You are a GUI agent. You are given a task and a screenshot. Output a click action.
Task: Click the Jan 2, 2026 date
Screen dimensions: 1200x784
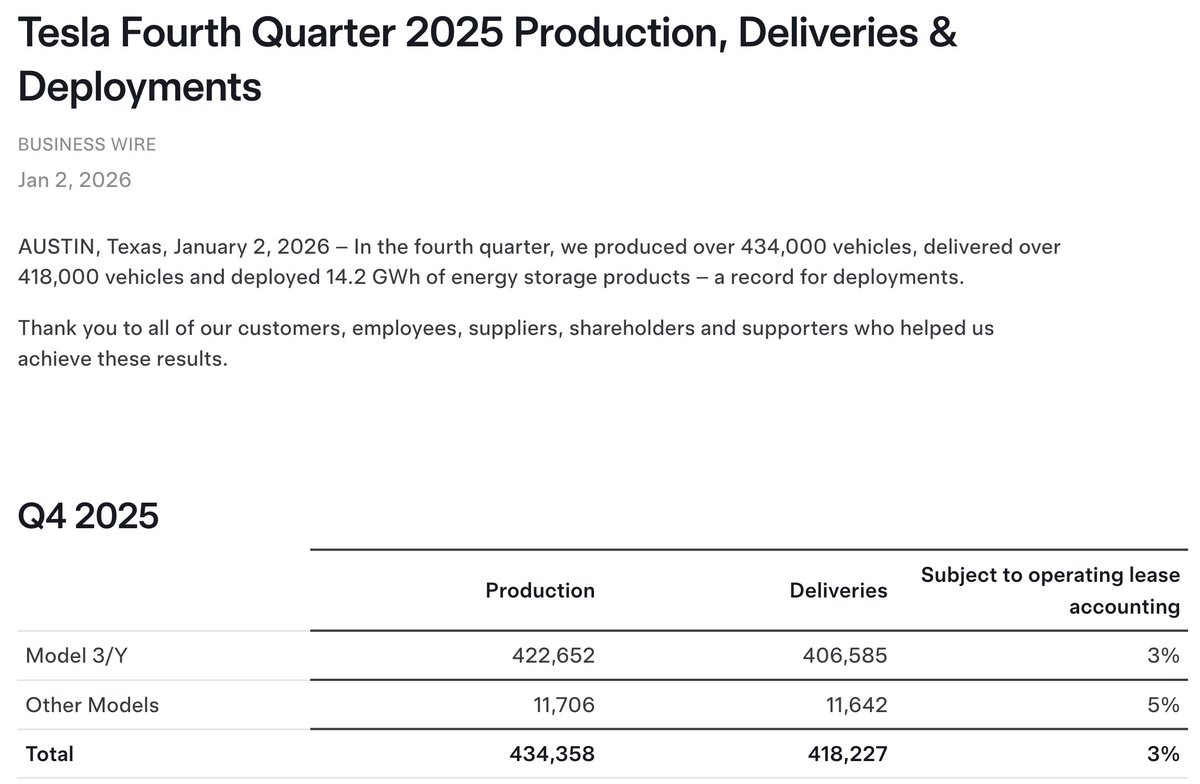point(75,180)
